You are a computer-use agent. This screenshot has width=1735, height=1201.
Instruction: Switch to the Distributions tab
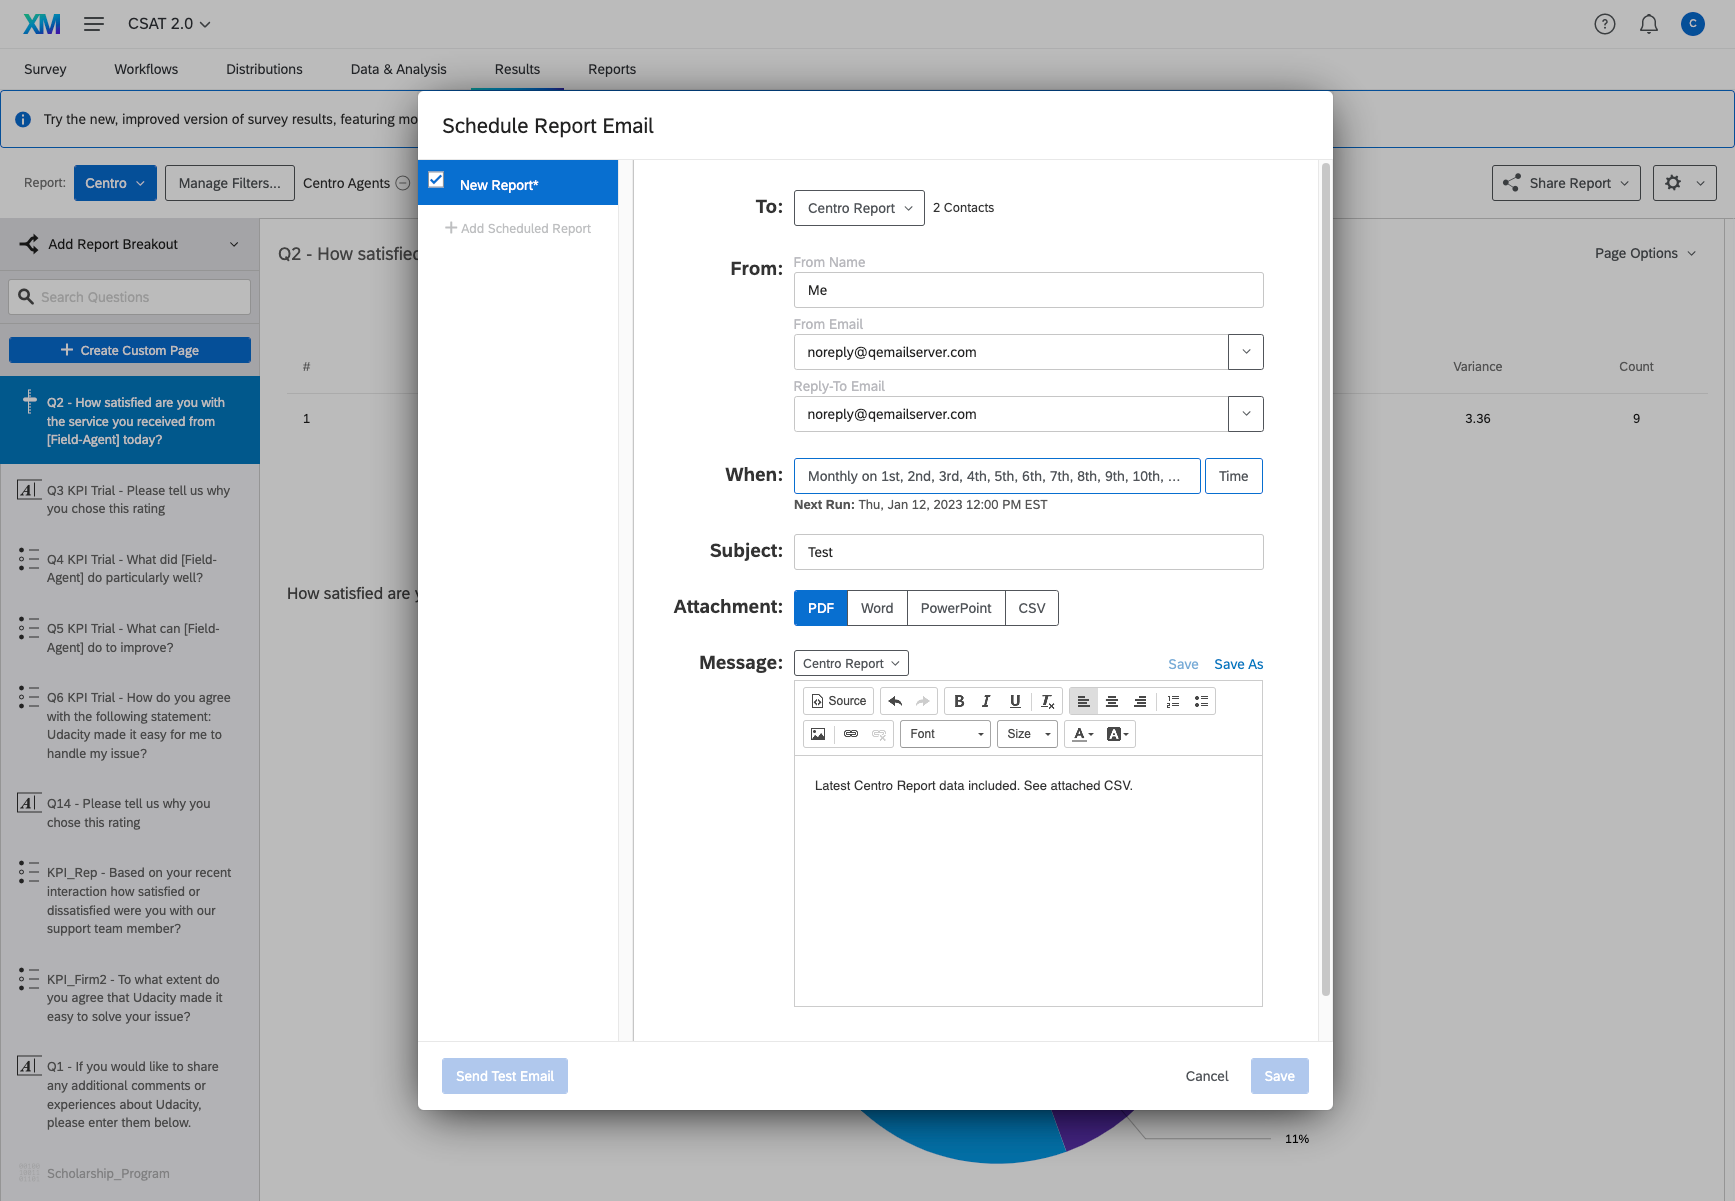pos(264,69)
